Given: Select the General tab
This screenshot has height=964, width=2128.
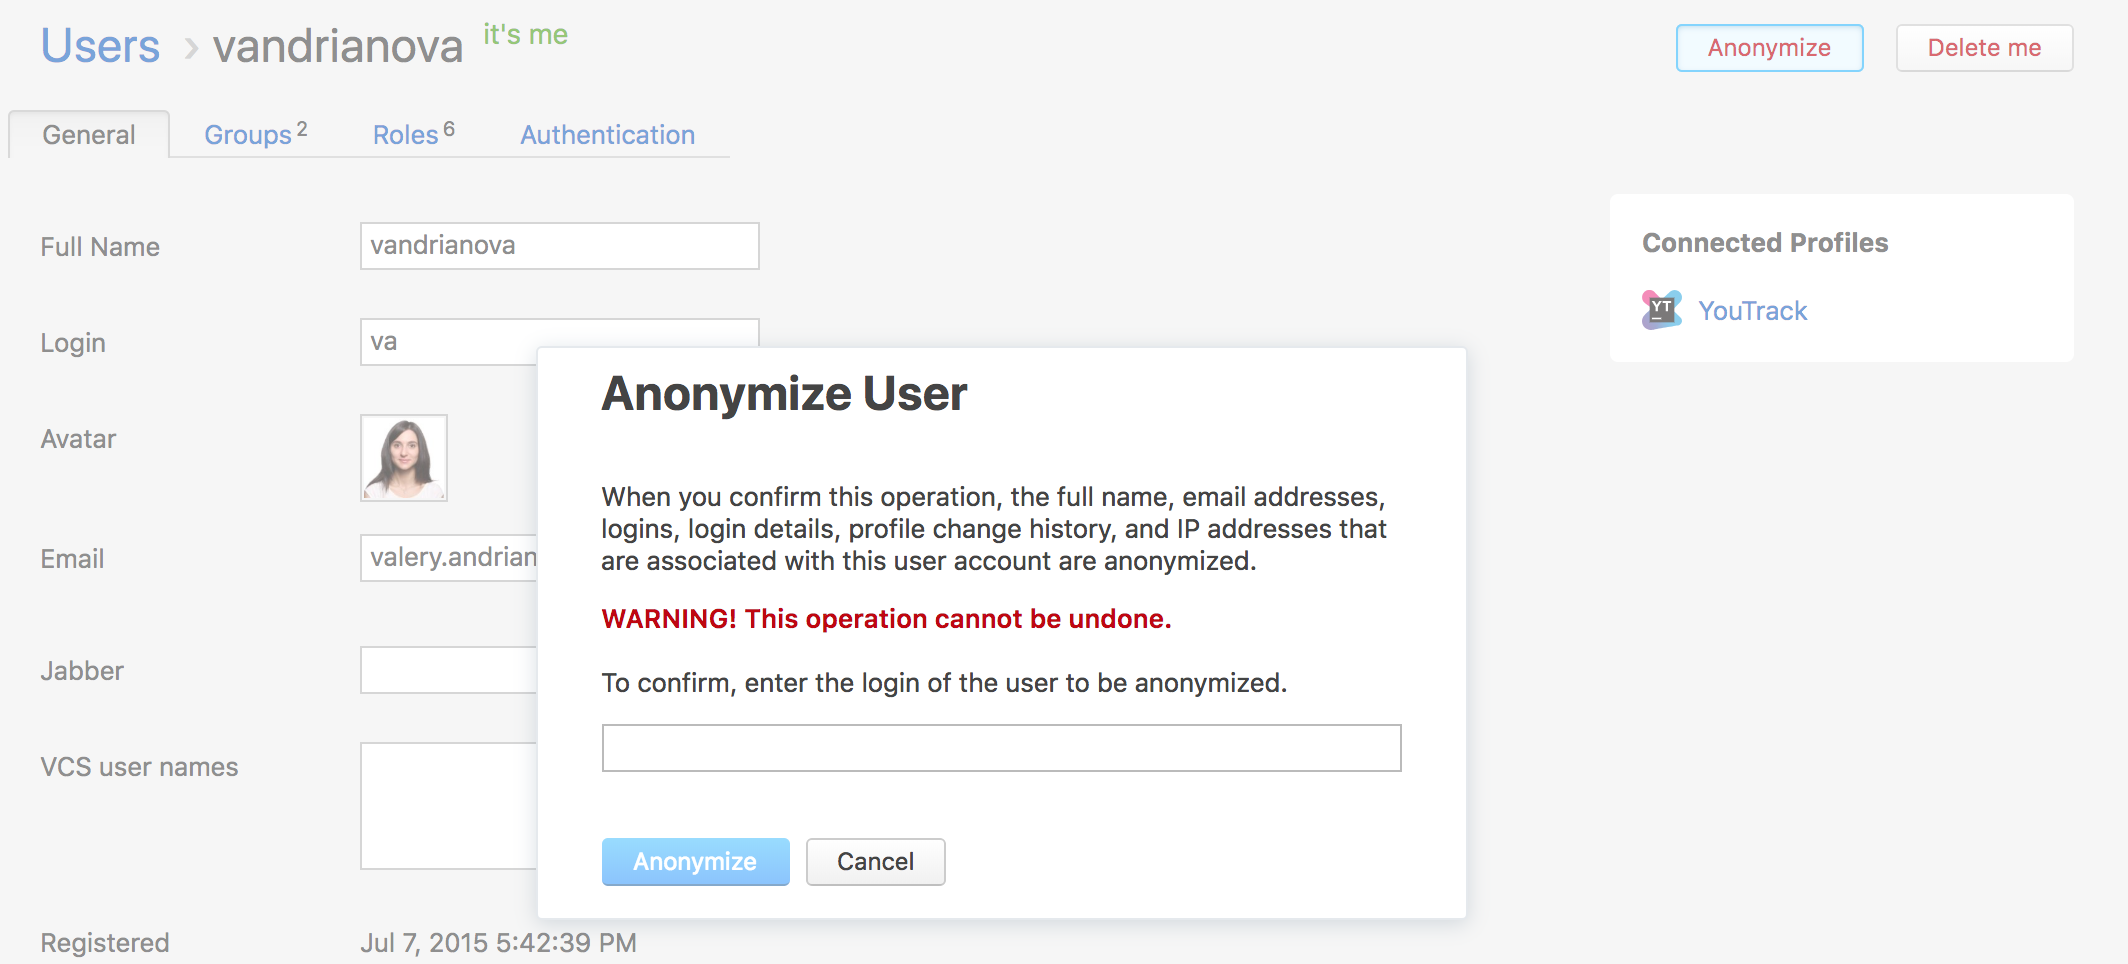Looking at the screenshot, I should tap(88, 134).
